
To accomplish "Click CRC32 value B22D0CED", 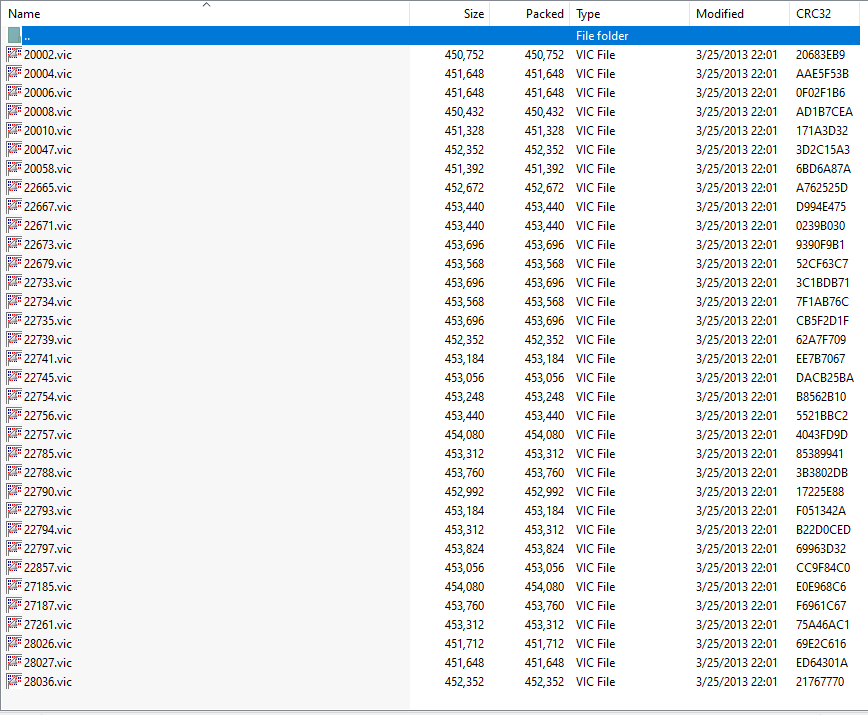I will click(823, 530).
